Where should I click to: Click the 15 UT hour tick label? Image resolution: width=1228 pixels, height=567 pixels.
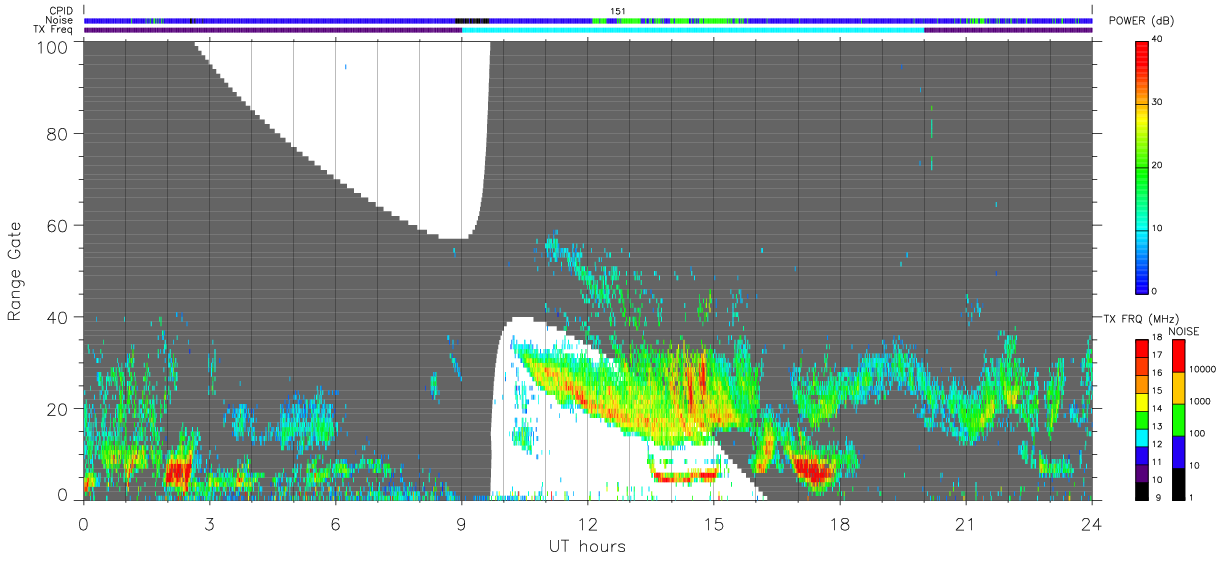(x=713, y=525)
